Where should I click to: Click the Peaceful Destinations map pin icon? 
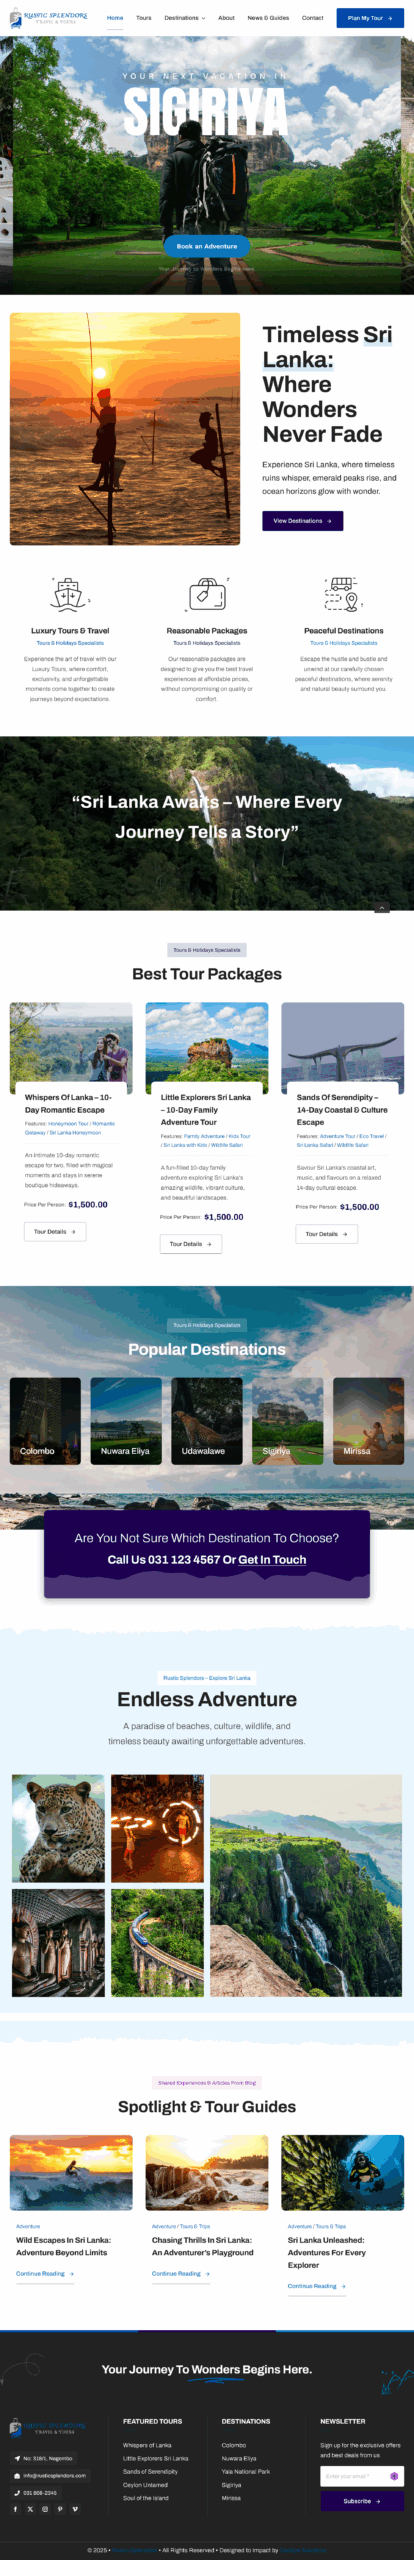tap(343, 595)
